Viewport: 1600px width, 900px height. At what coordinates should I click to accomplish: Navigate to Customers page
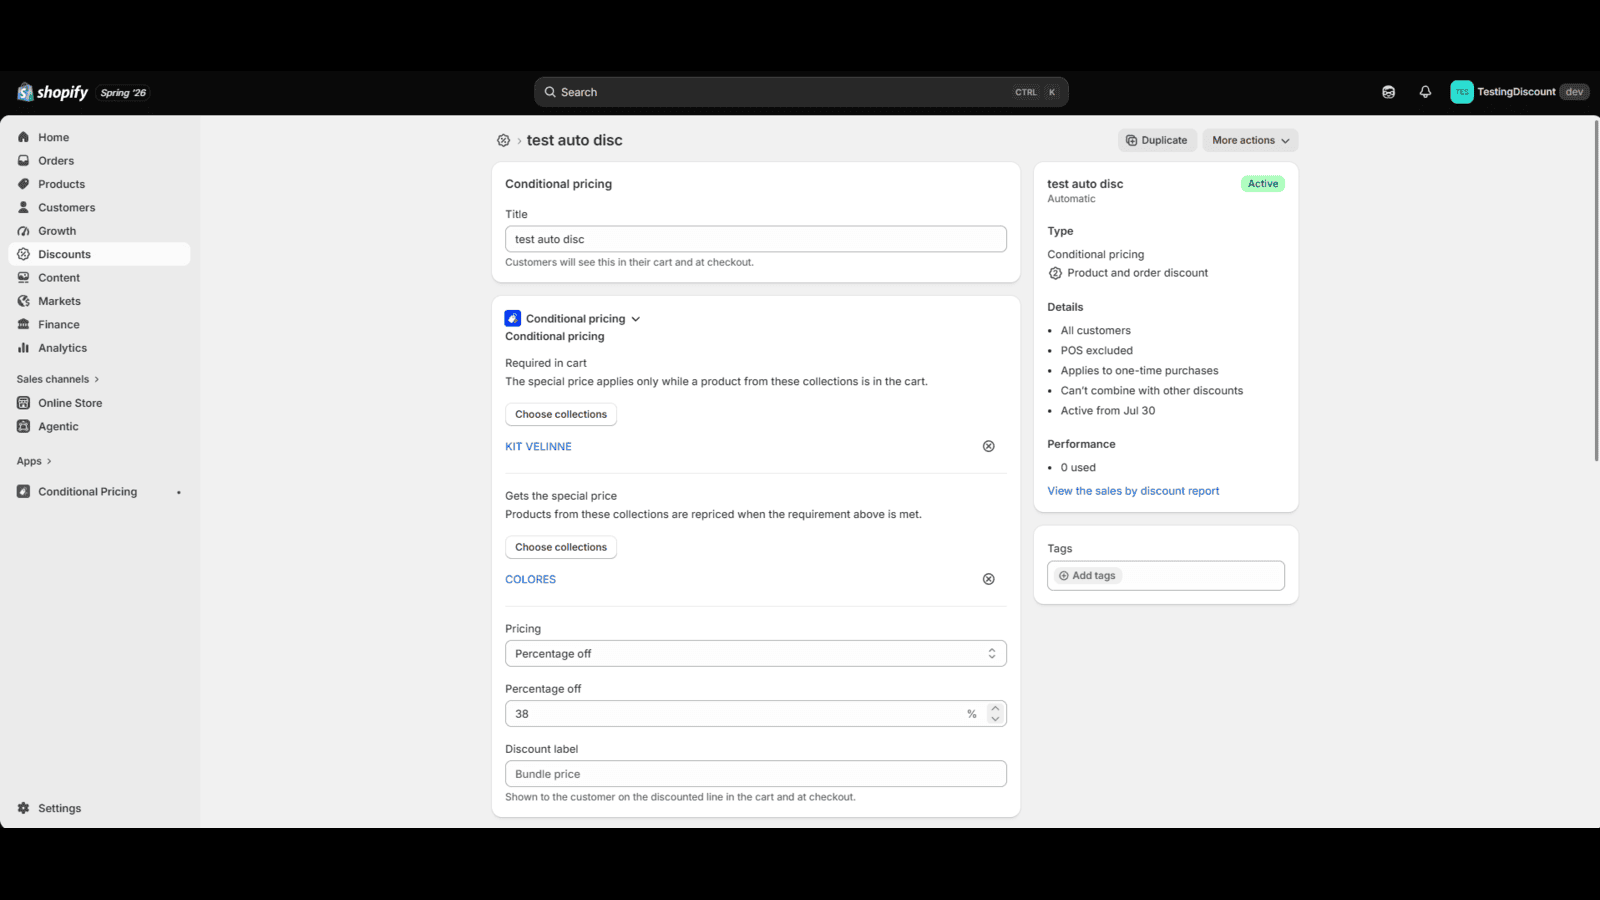[99, 208]
